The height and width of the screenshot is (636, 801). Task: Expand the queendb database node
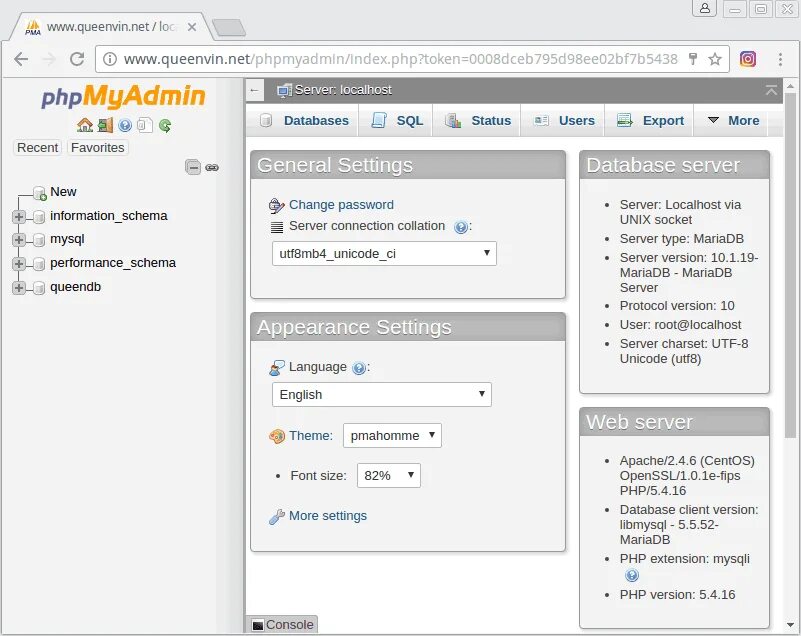coord(18,288)
